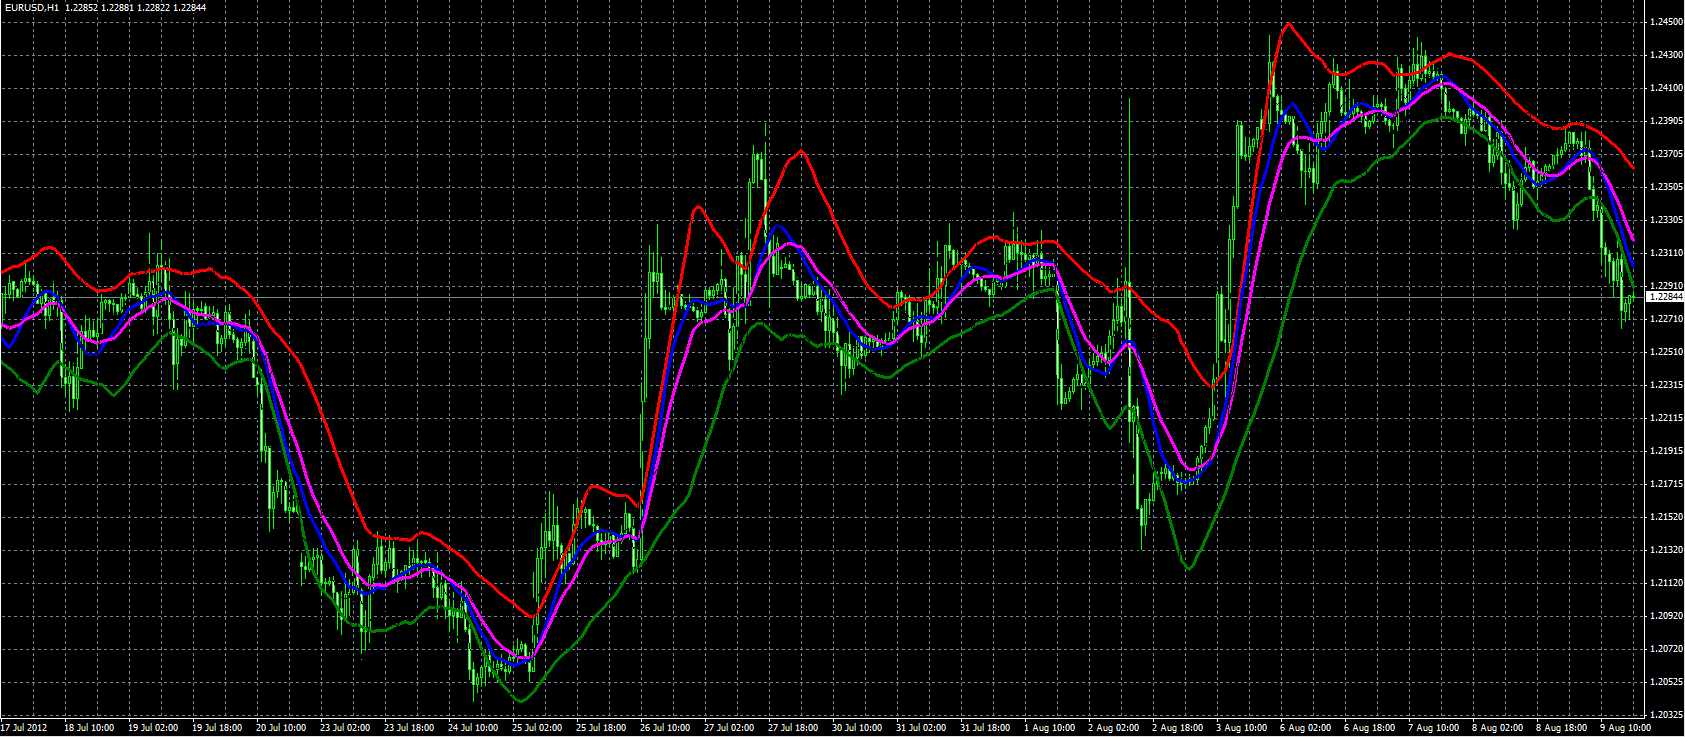Select the 23 Jul 02:00 time label

[345, 728]
